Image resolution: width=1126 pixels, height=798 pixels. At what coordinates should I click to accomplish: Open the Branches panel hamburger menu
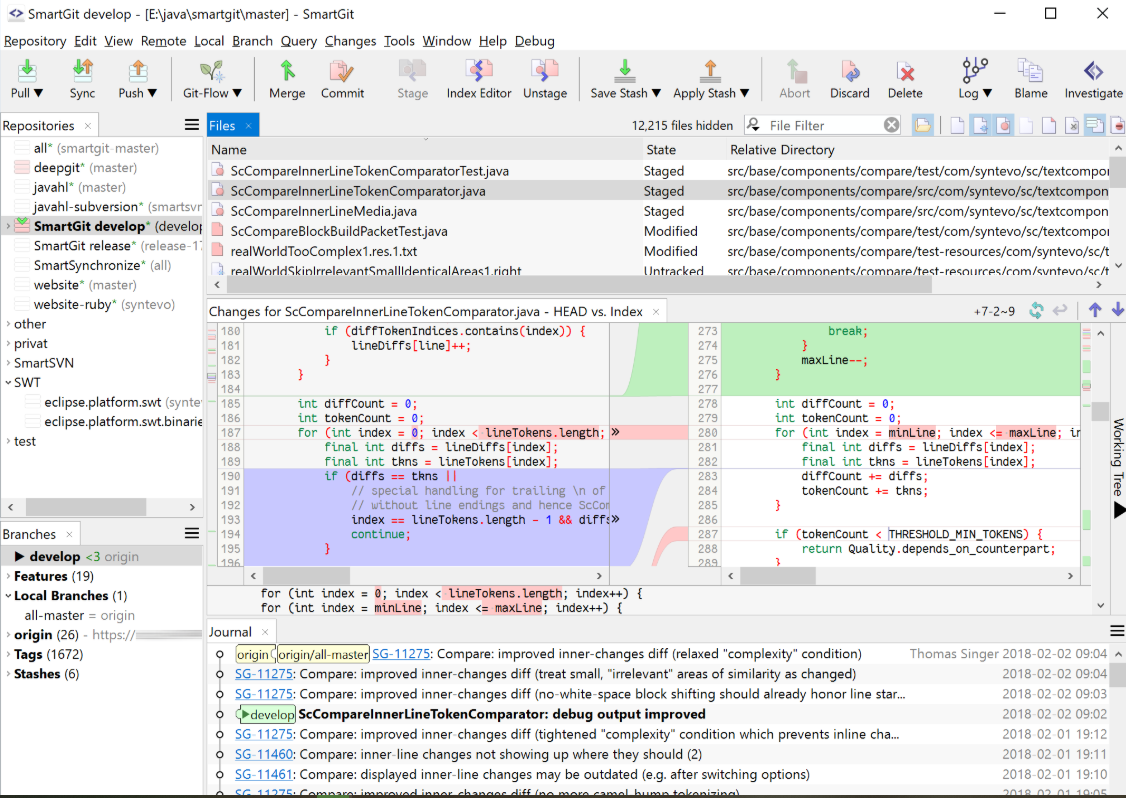[192, 533]
